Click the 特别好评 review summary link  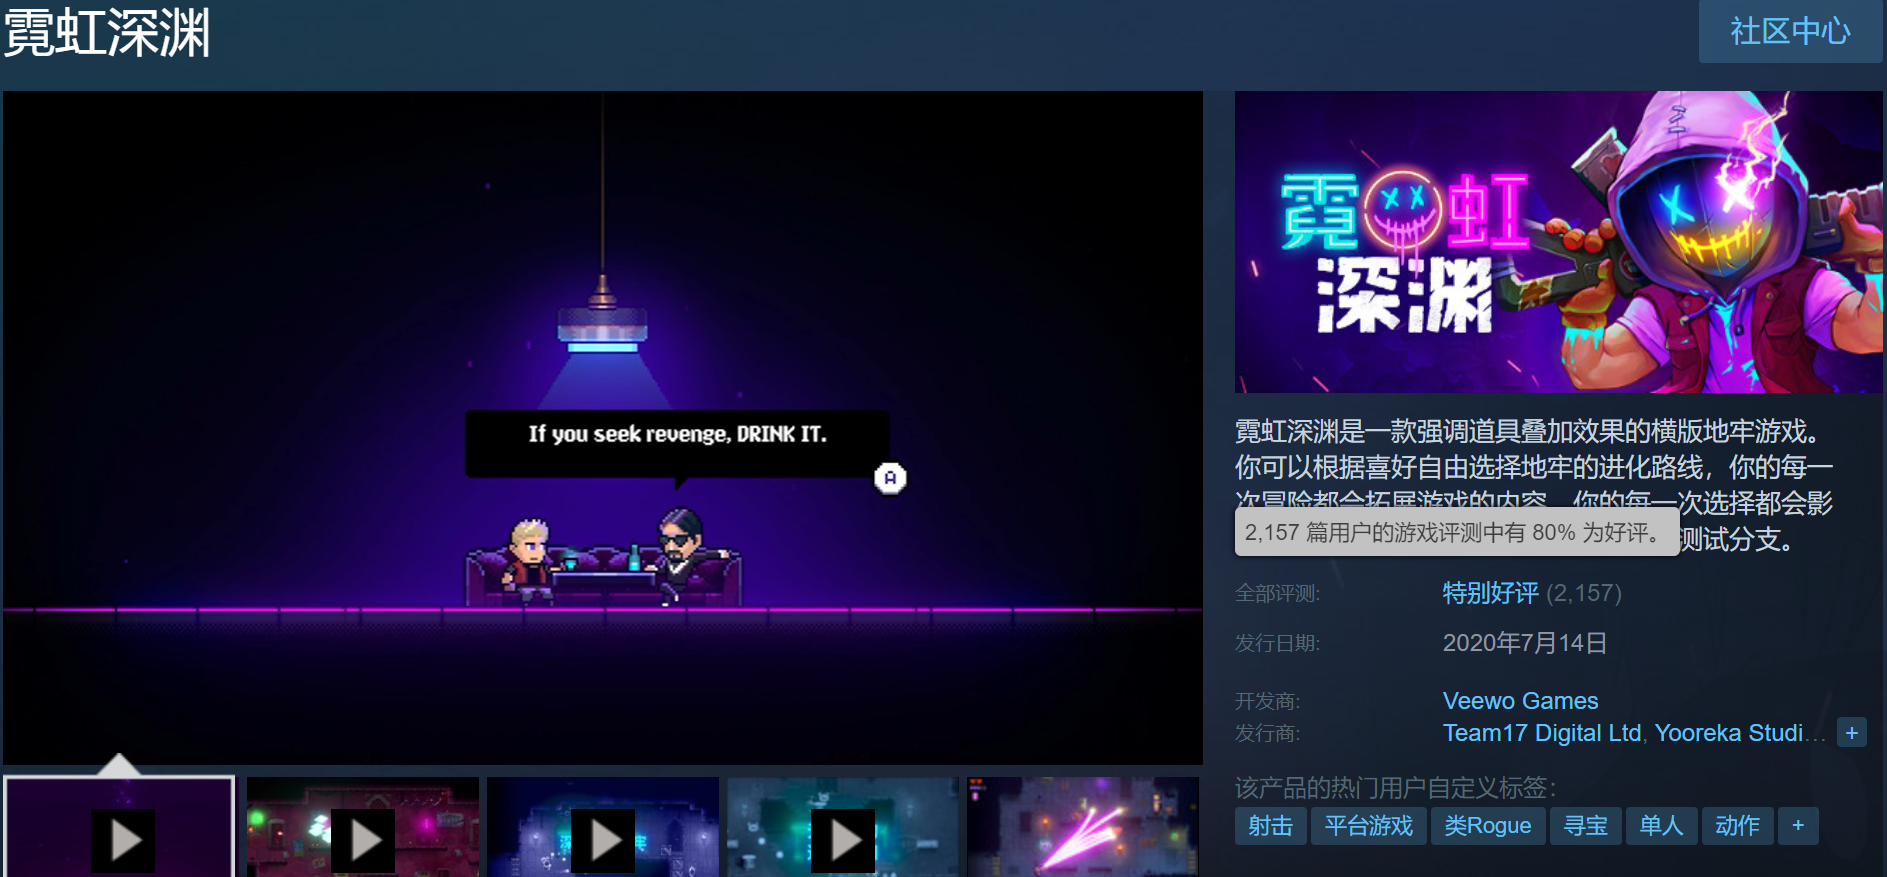point(1490,593)
